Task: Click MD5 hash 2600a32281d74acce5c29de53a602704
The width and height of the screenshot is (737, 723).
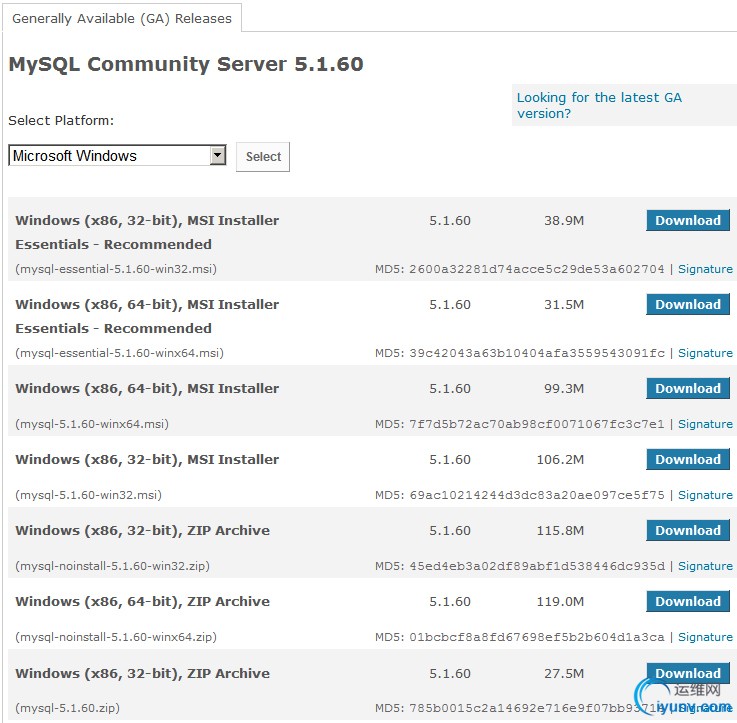Action: coord(537,269)
